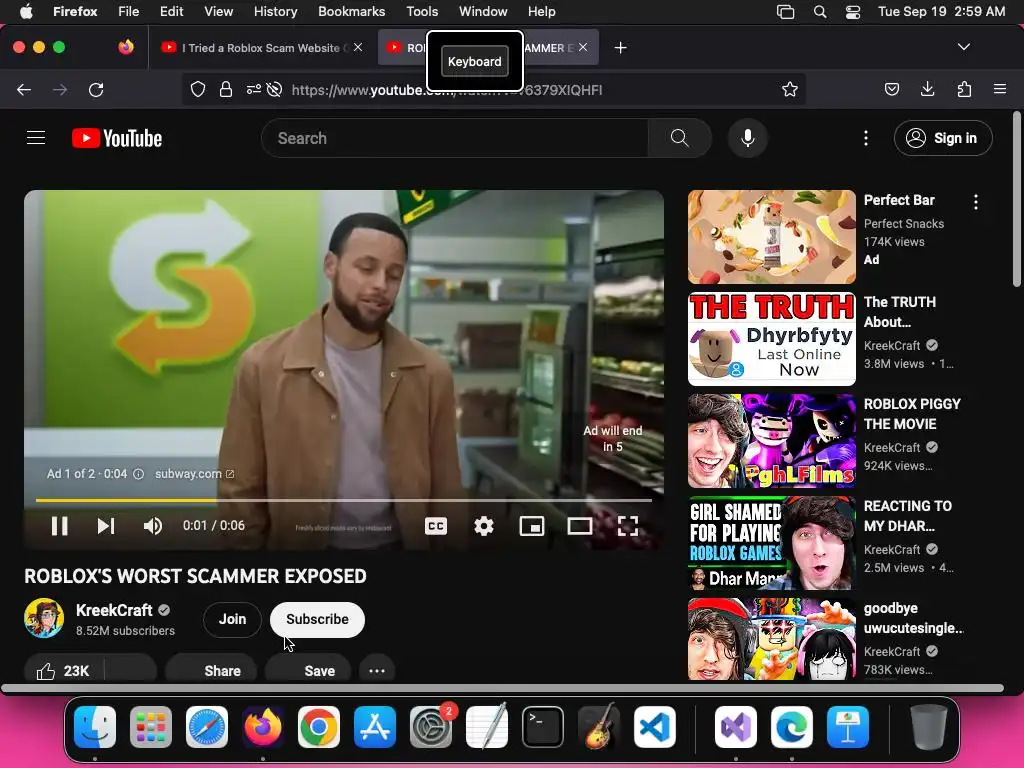Viewport: 1024px width, 768px height.
Task: Enter fullscreen mode icon
Action: 628,526
